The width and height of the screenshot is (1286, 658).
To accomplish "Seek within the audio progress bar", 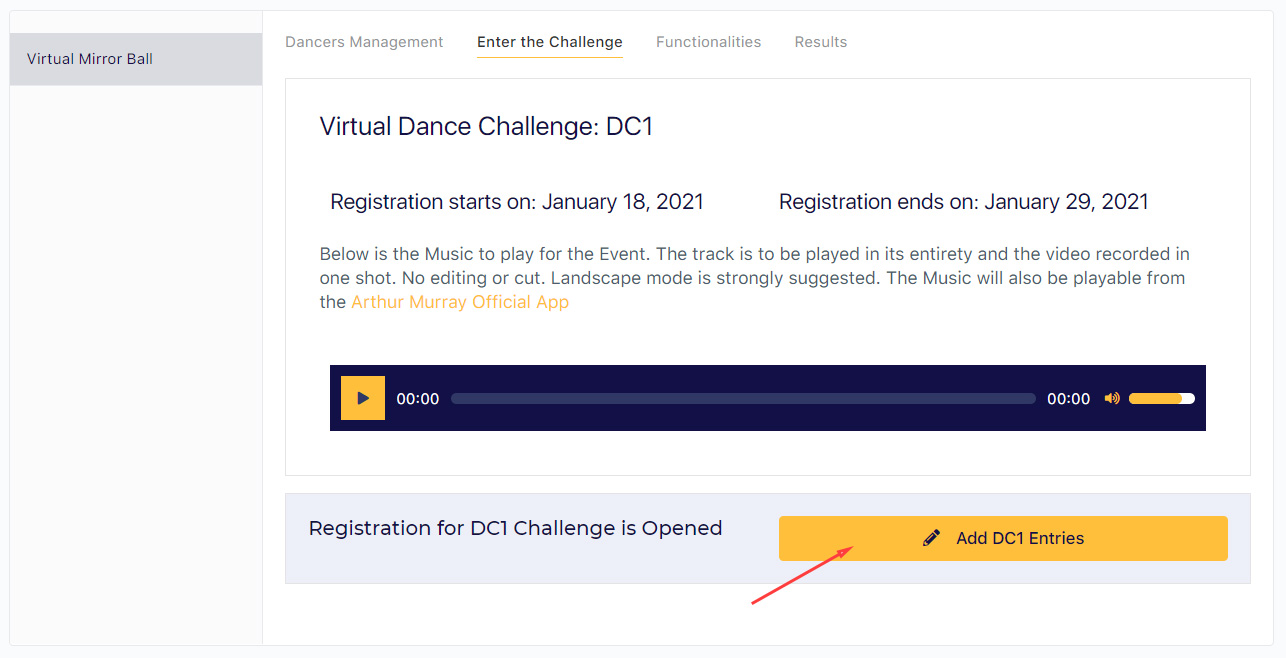I will pos(743,398).
